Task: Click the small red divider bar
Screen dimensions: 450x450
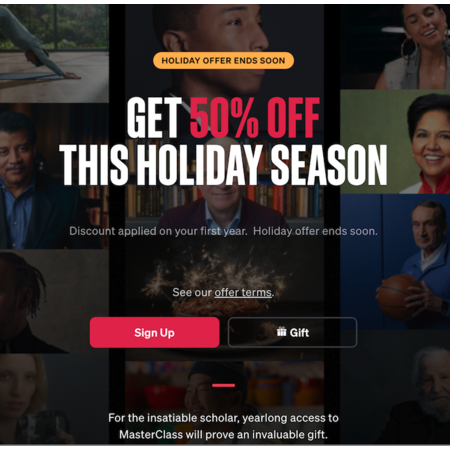Action: pos(223,385)
